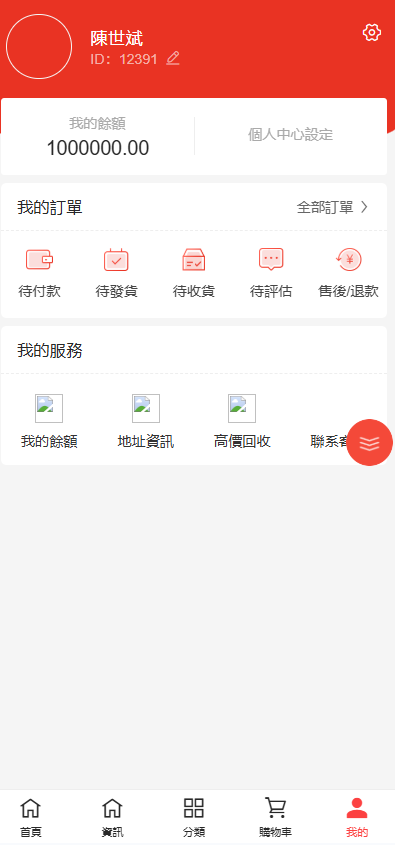Click the red floating layers button
The image size is (395, 845).
coord(370,442)
